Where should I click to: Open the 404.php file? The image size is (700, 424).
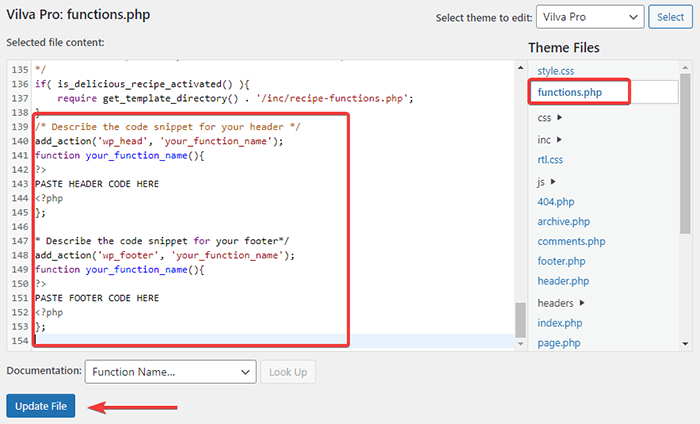(555, 202)
